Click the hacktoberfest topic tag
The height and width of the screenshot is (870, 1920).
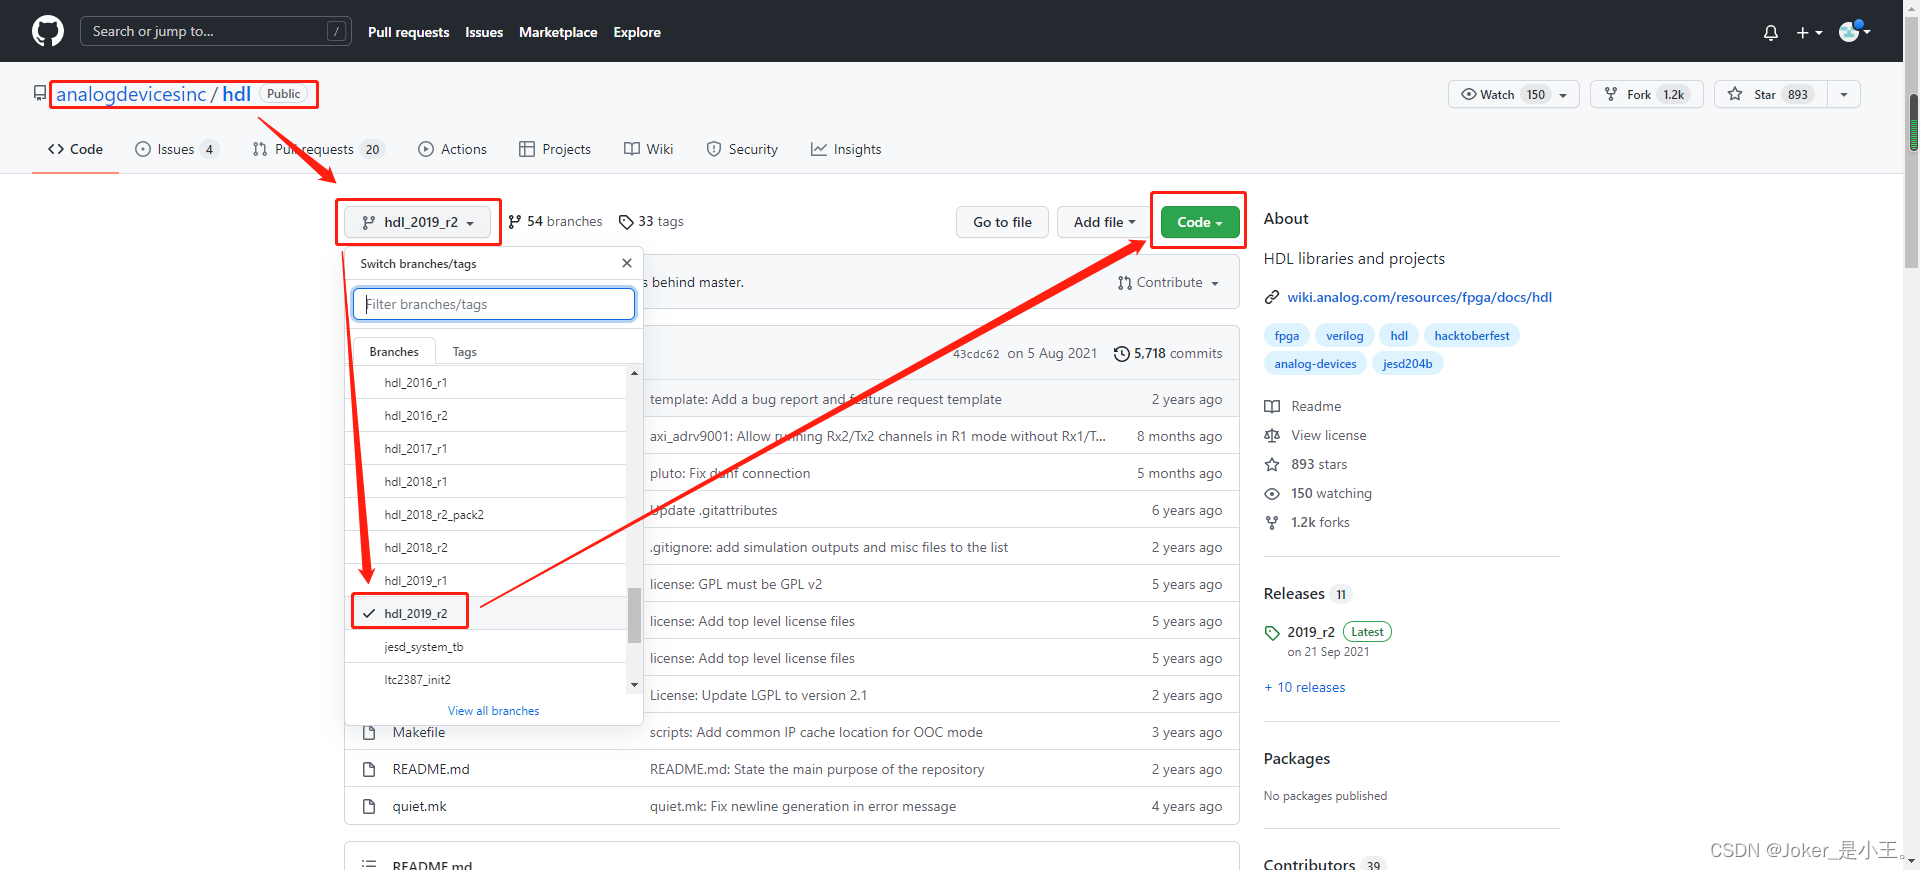(1471, 336)
